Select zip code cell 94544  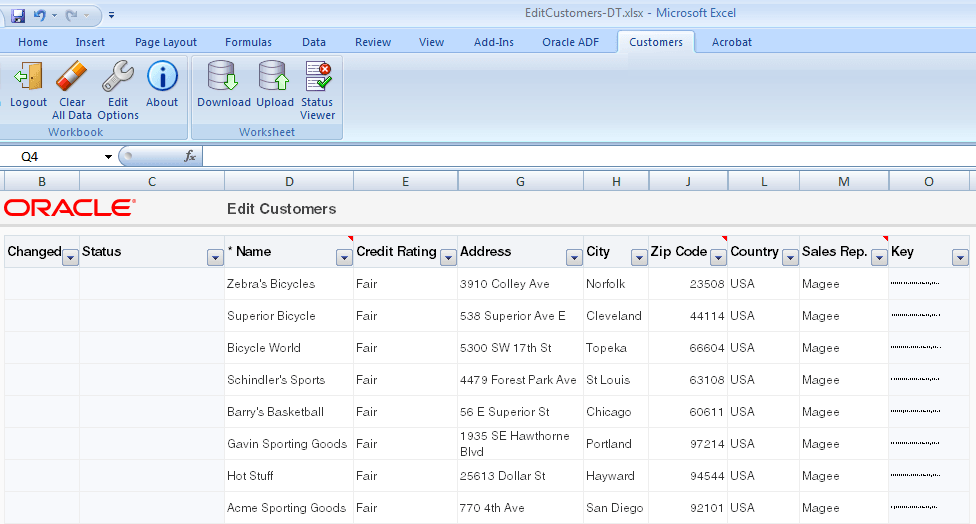click(x=688, y=476)
